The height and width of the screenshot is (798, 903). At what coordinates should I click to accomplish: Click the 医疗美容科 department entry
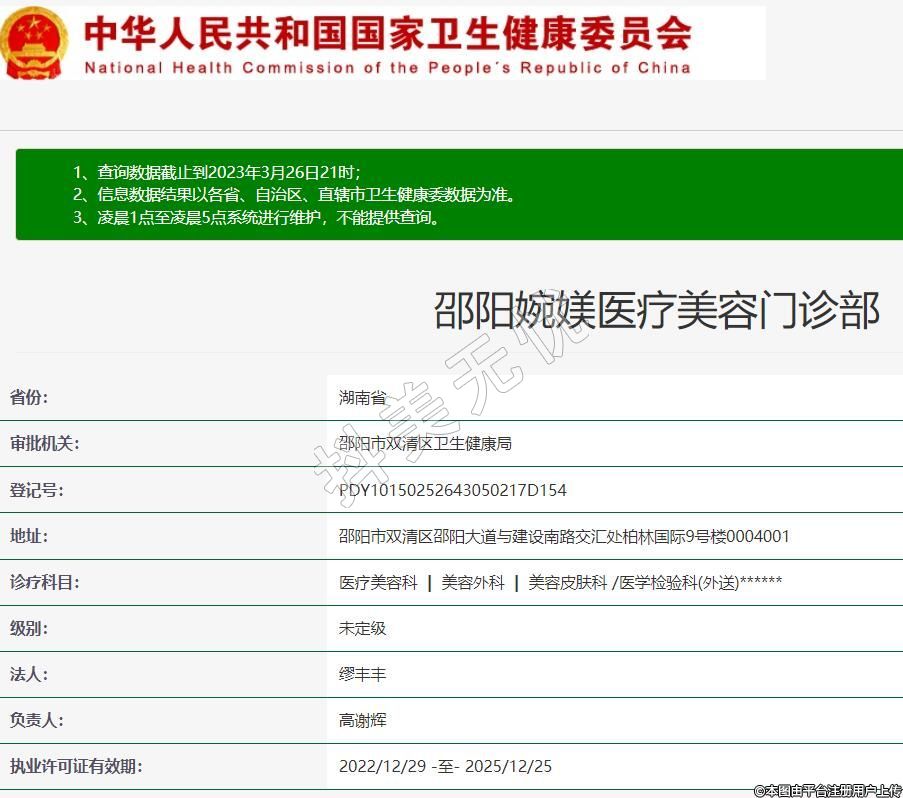(378, 582)
